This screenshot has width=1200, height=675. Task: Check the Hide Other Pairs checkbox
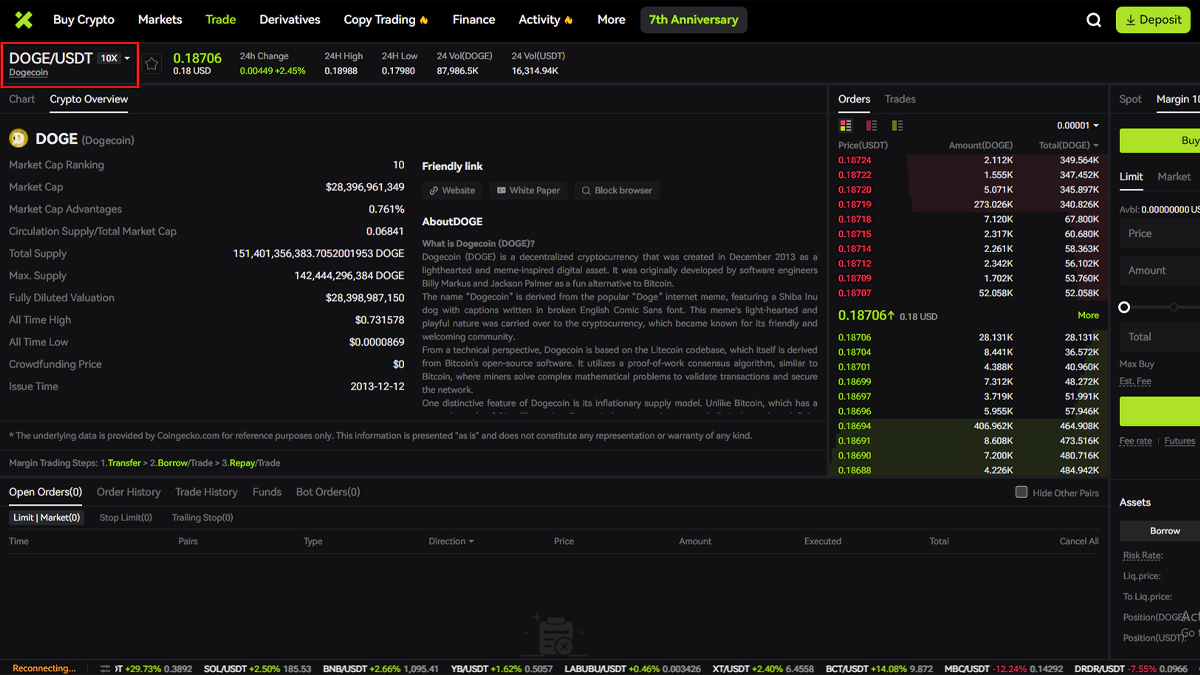pos(1021,492)
